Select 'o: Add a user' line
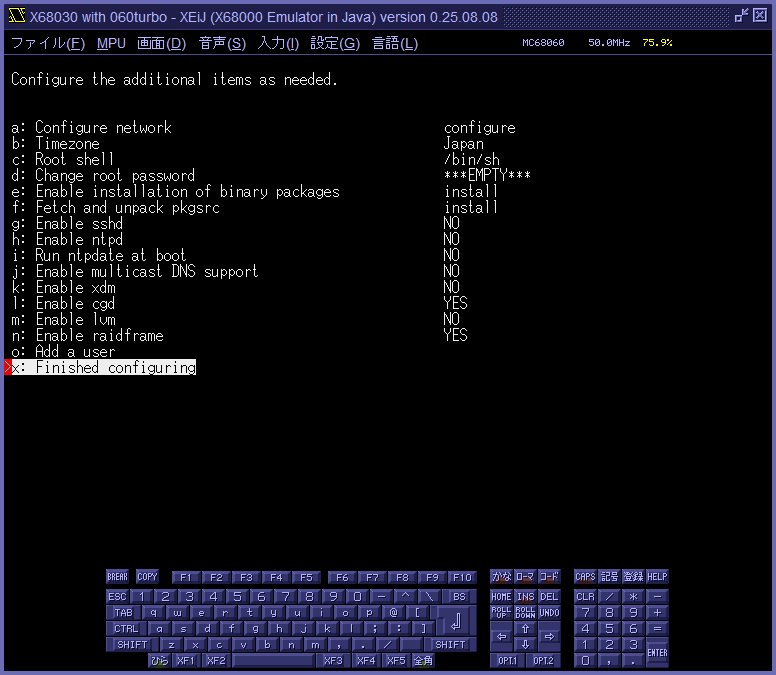Screen dimensions: 776x675 [x=63, y=351]
